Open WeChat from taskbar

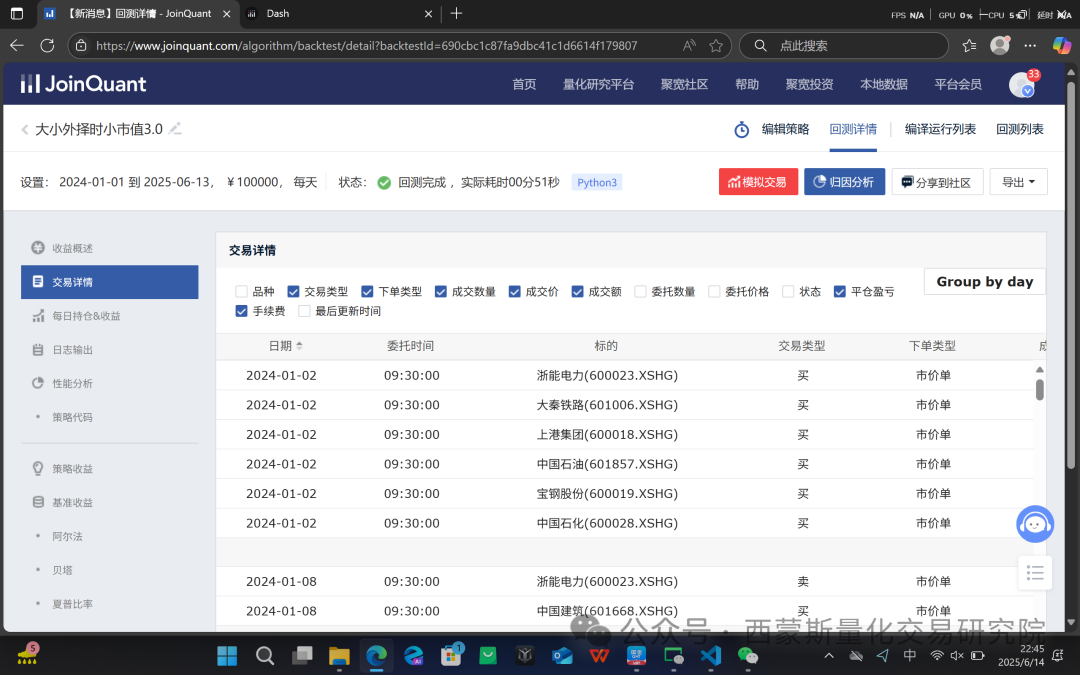tap(748, 655)
